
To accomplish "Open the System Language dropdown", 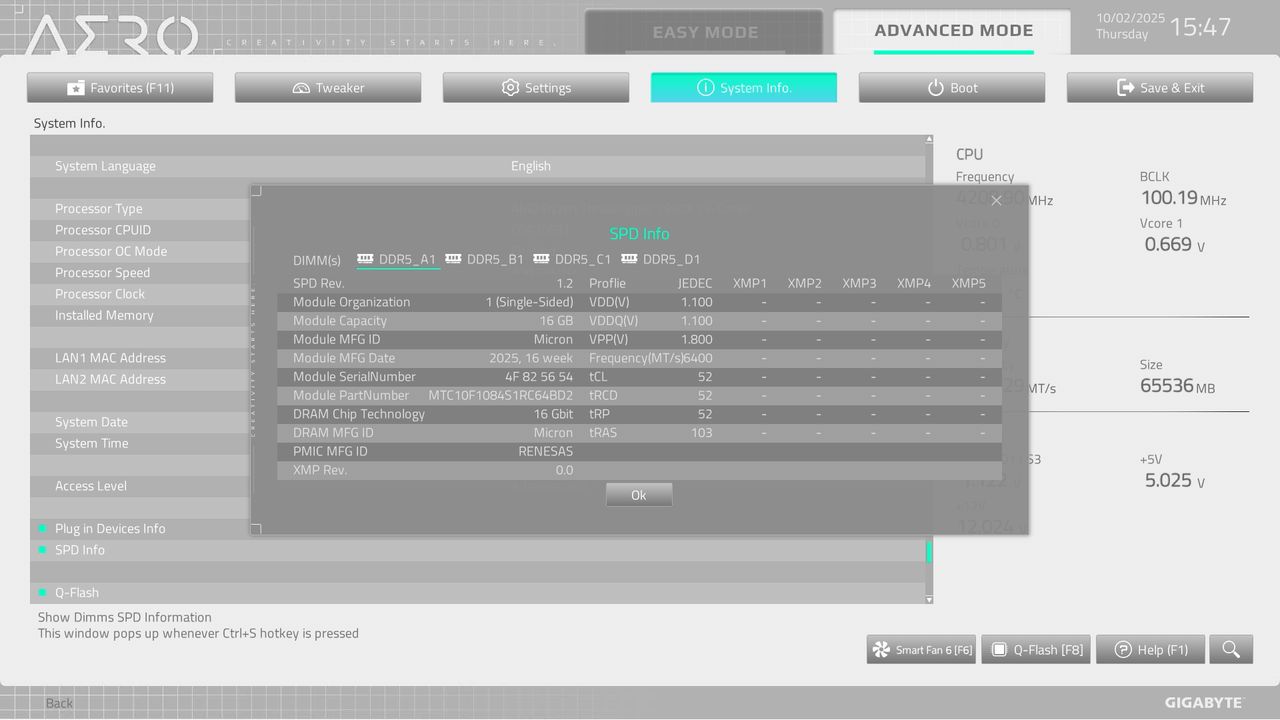I will point(531,165).
